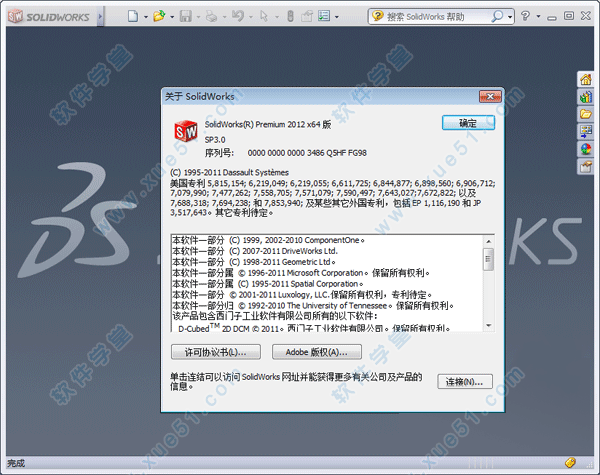This screenshot has height=475, width=600.
Task: Expand the Save dropdown arrow
Action: (198, 17)
